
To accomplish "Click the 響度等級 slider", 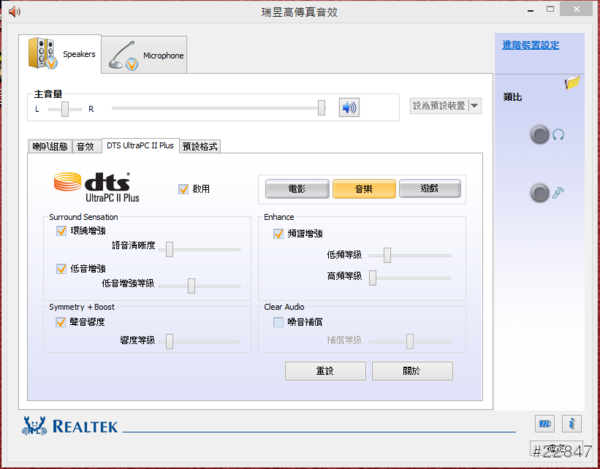I will [x=199, y=342].
